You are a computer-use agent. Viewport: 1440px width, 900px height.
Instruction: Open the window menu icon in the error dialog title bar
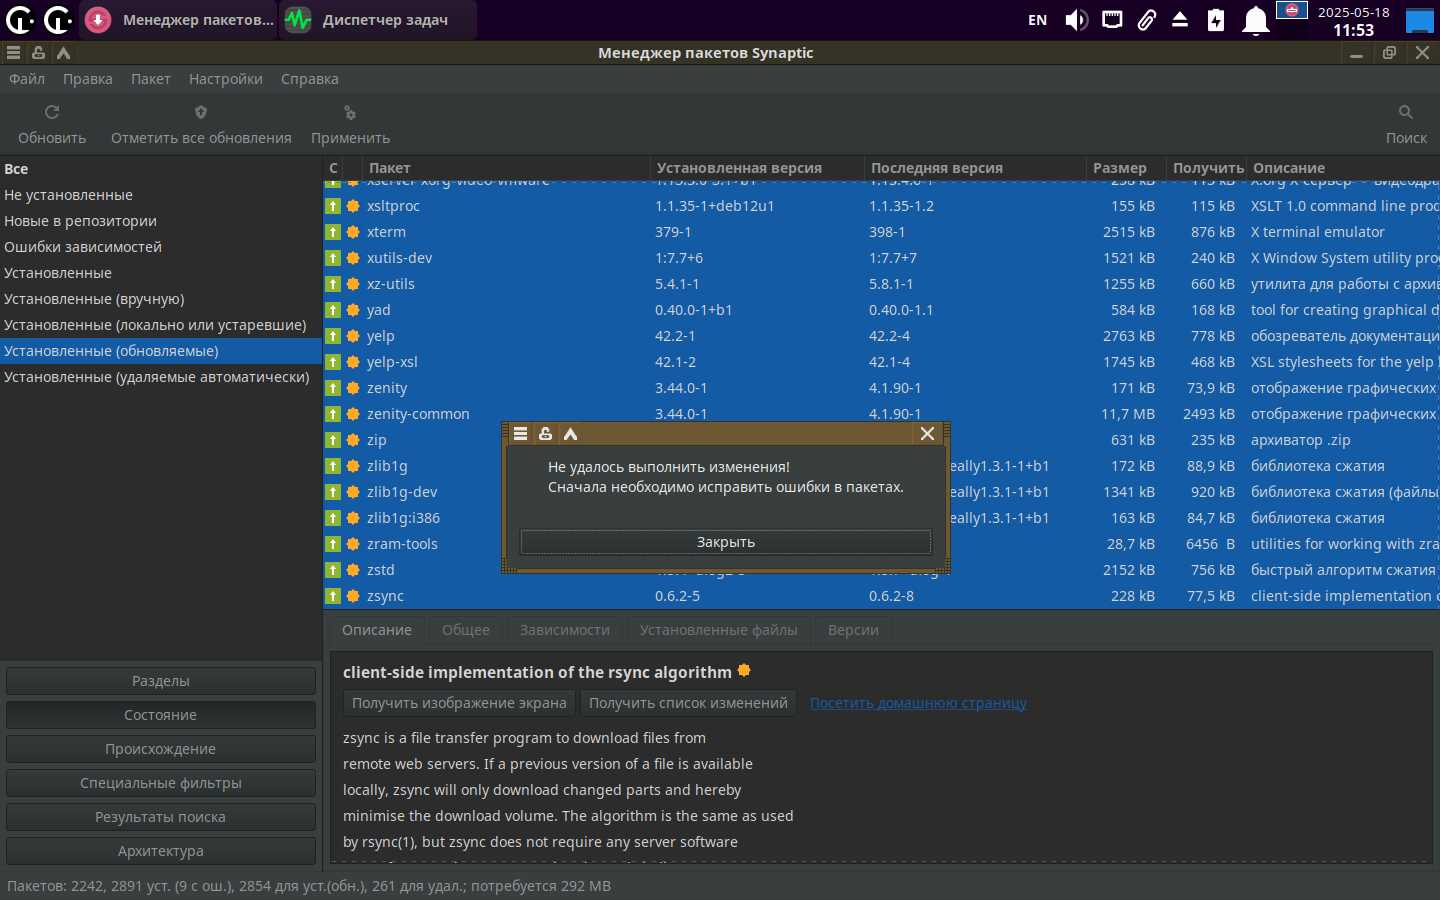coord(520,434)
